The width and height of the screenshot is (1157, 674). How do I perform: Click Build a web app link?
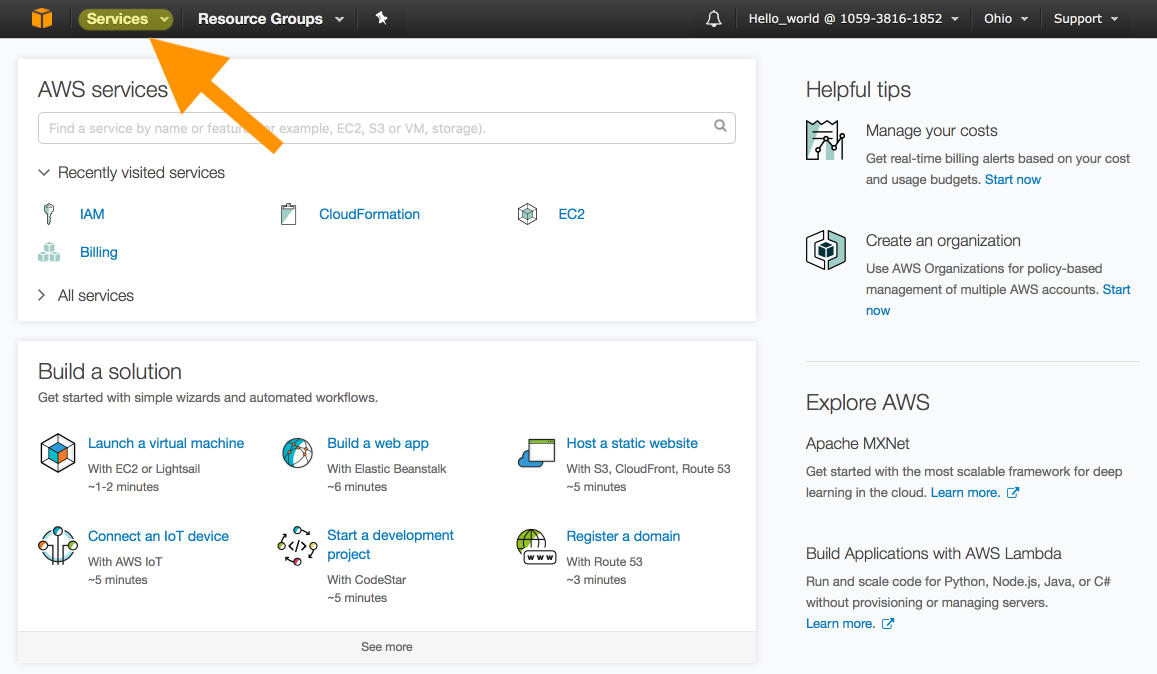click(378, 443)
